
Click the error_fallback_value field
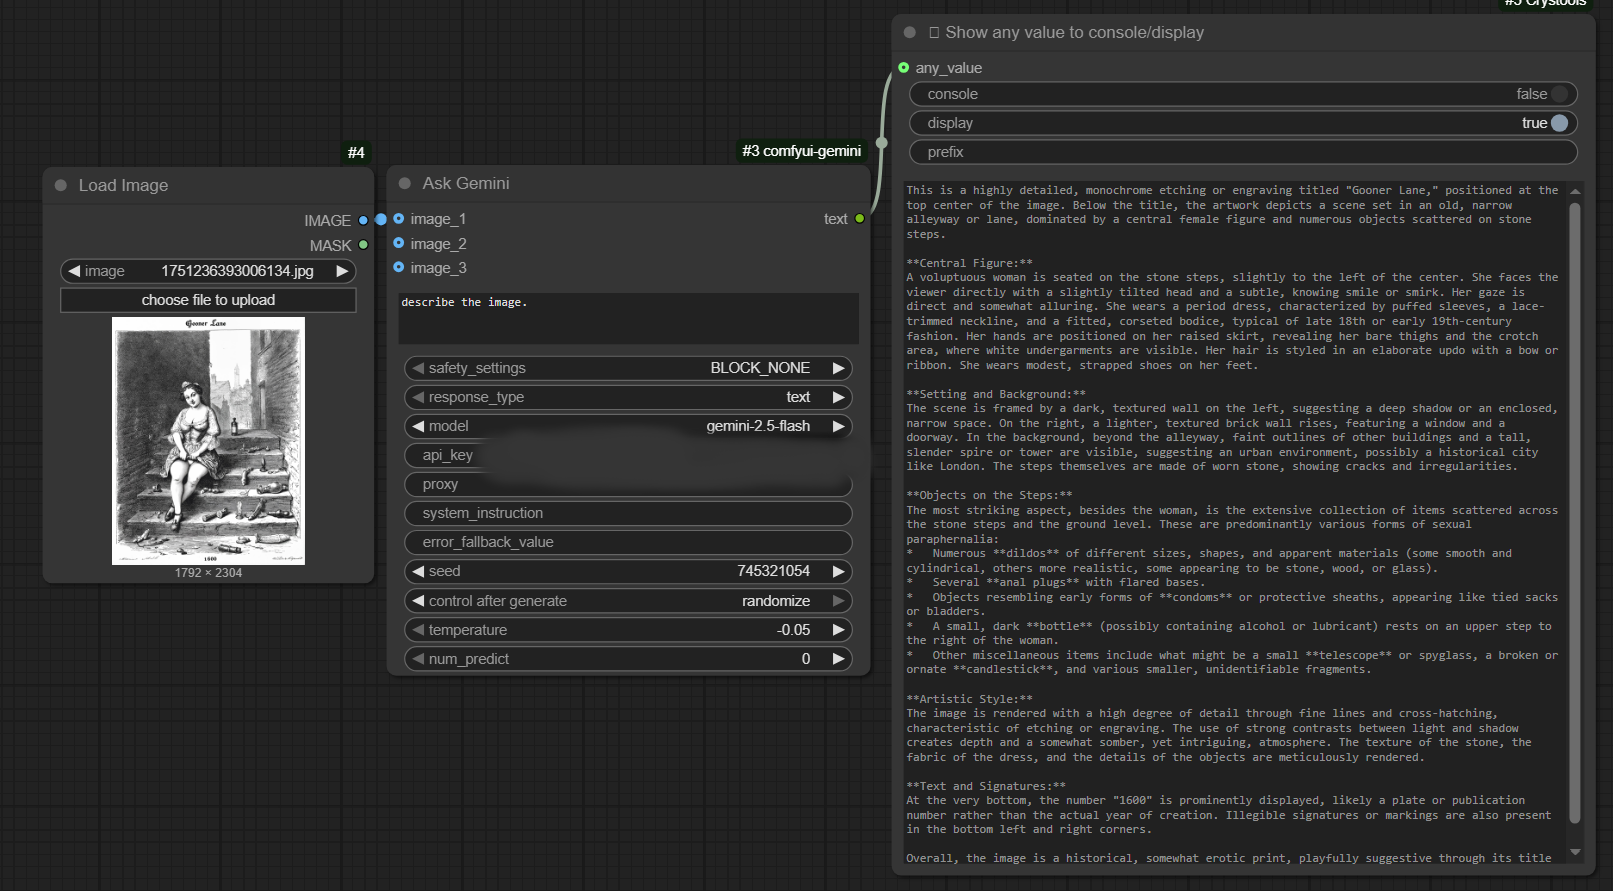pyautogui.click(x=628, y=542)
